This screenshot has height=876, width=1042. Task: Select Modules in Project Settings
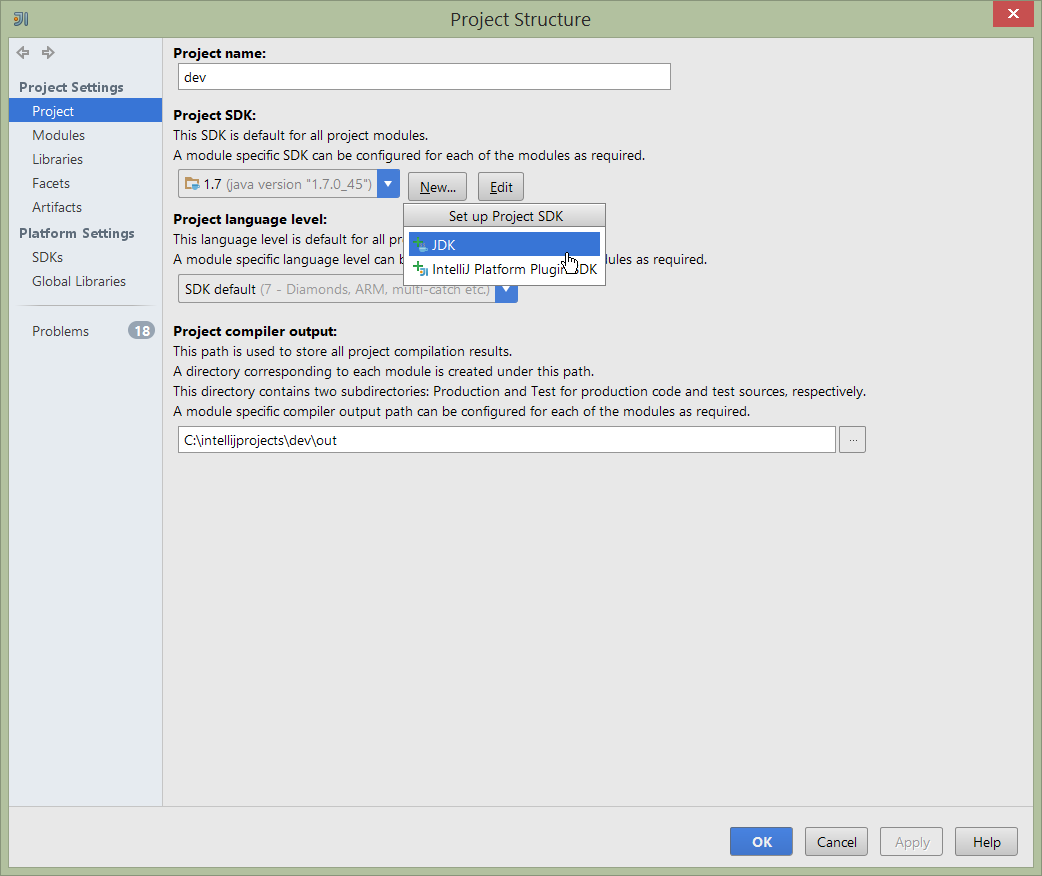point(58,135)
